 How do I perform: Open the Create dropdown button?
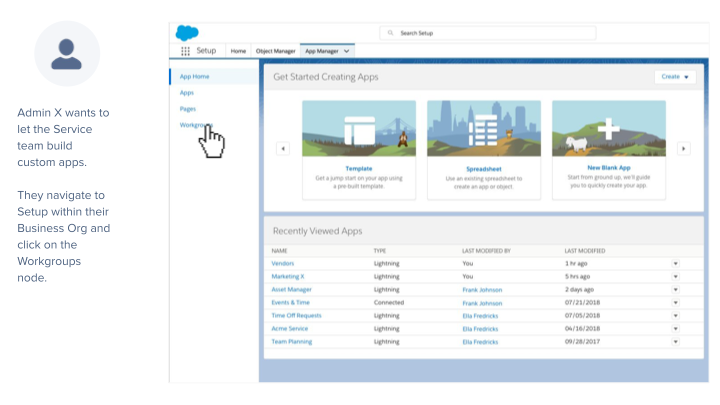[676, 77]
